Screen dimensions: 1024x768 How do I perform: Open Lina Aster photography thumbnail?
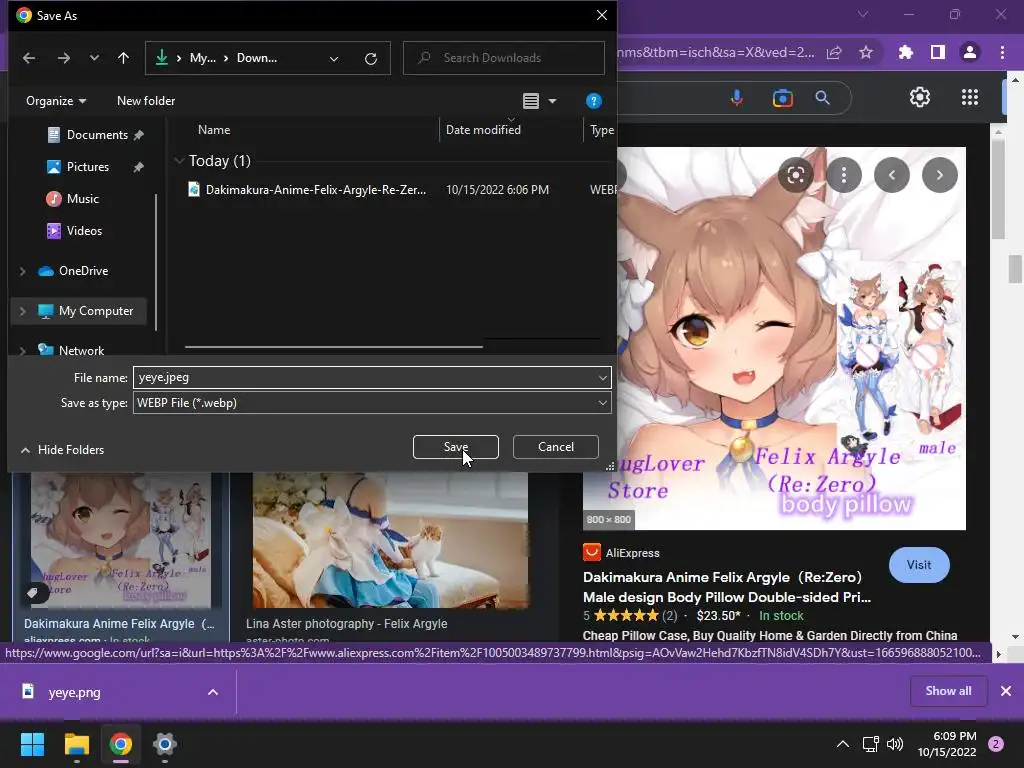pyautogui.click(x=391, y=540)
